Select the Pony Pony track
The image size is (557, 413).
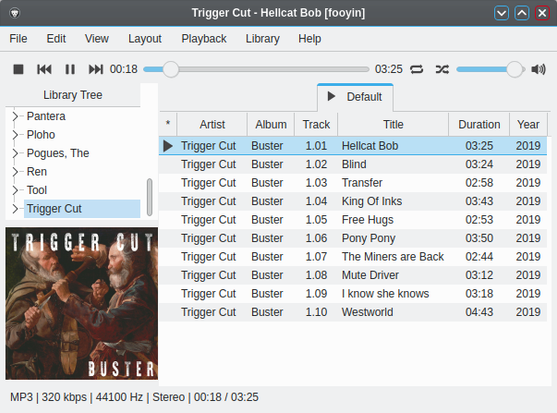pos(353,238)
